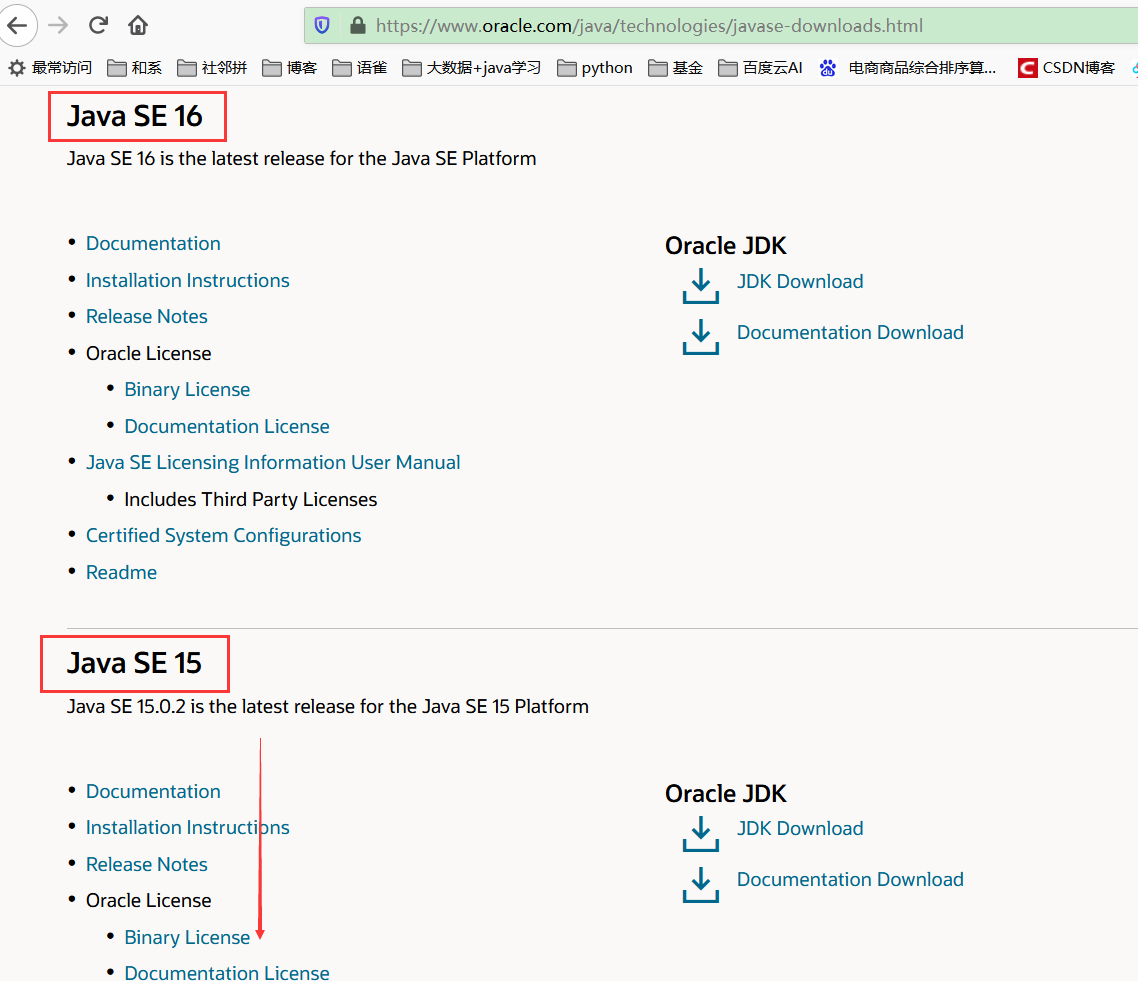The height and width of the screenshot is (981, 1138).
Task: Click download icon beside Java SE 16 JDK Download
Action: coord(700,286)
